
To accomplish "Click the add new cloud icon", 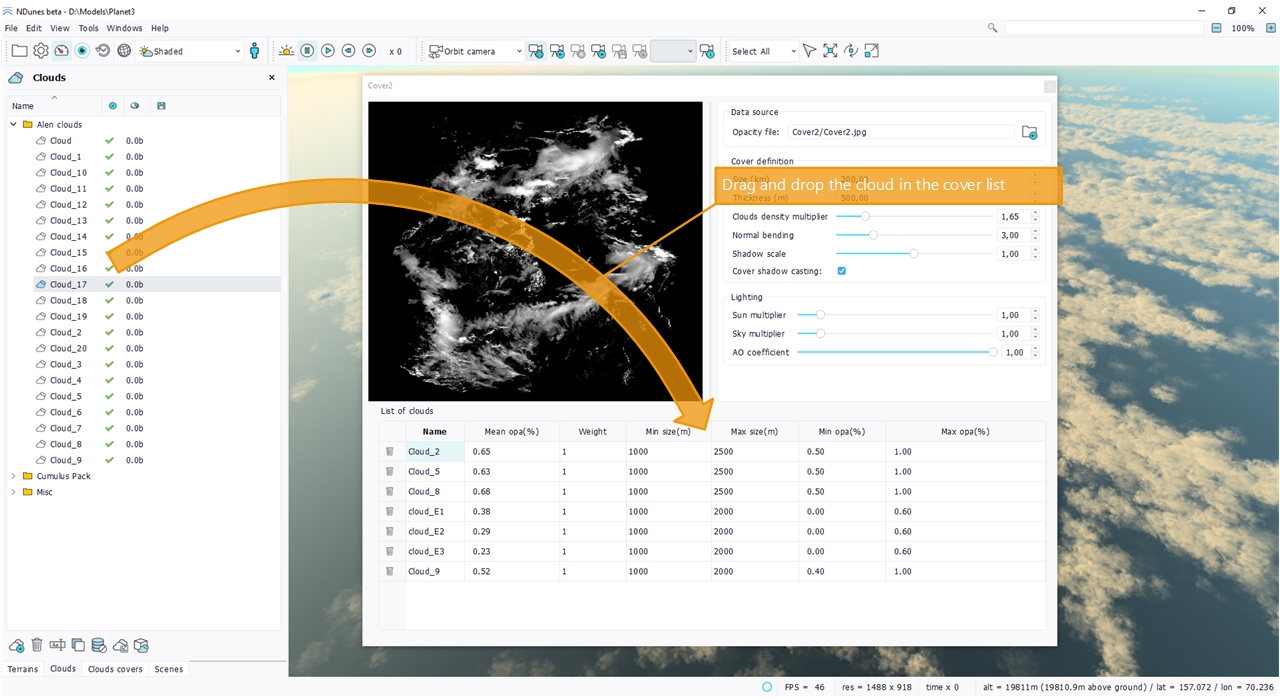I will point(16,646).
